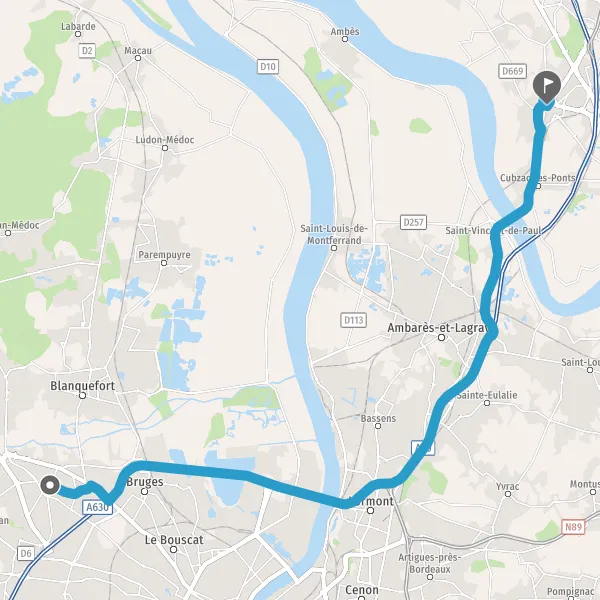The image size is (600, 600).
Task: Click the Bruges town marker
Action: [x=145, y=492]
